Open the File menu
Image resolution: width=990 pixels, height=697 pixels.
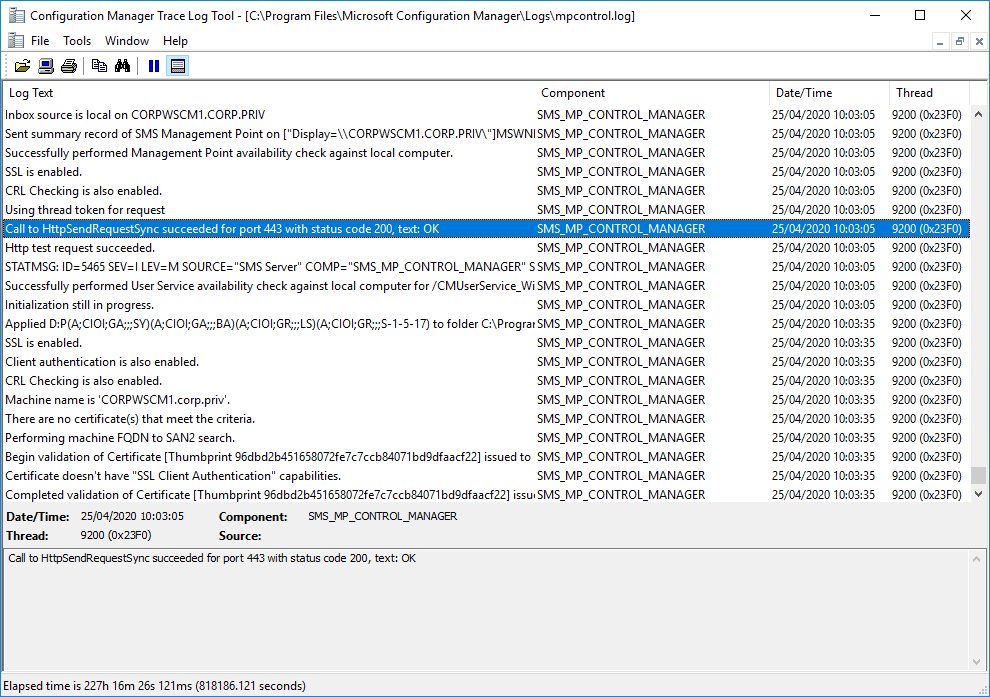pos(40,41)
